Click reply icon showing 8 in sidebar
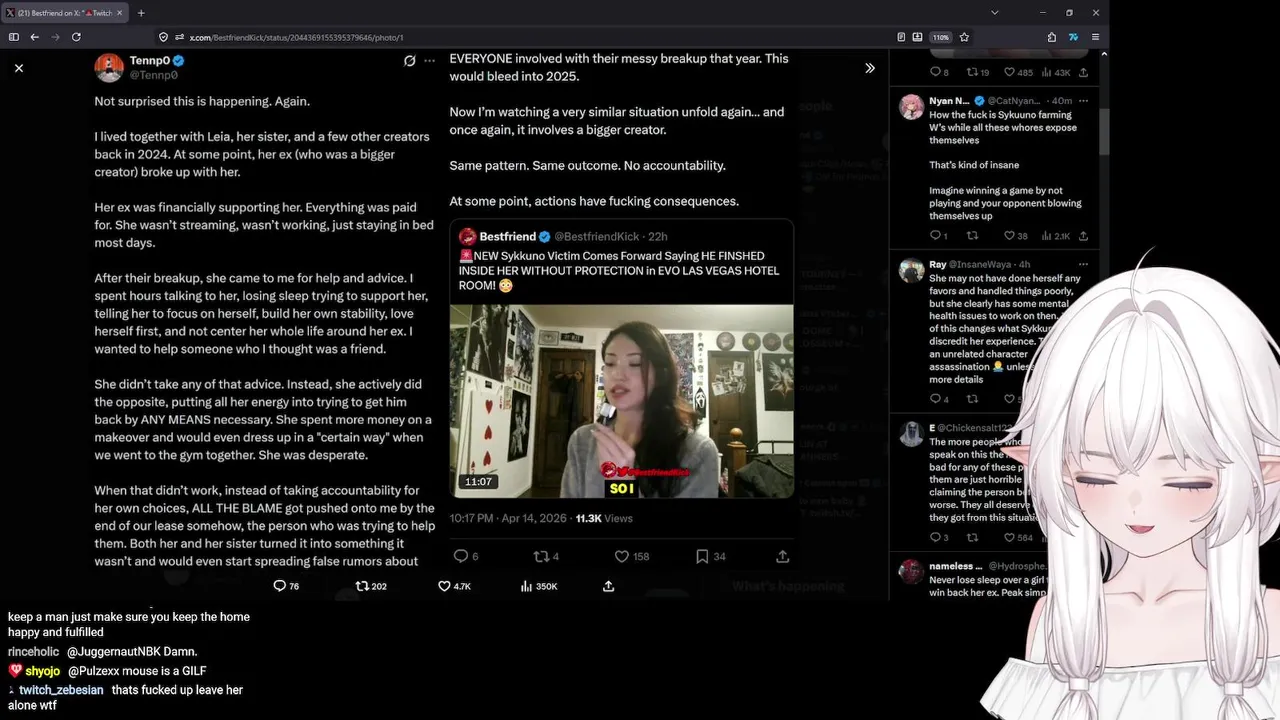Viewport: 1280px width, 720px height. tap(935, 72)
